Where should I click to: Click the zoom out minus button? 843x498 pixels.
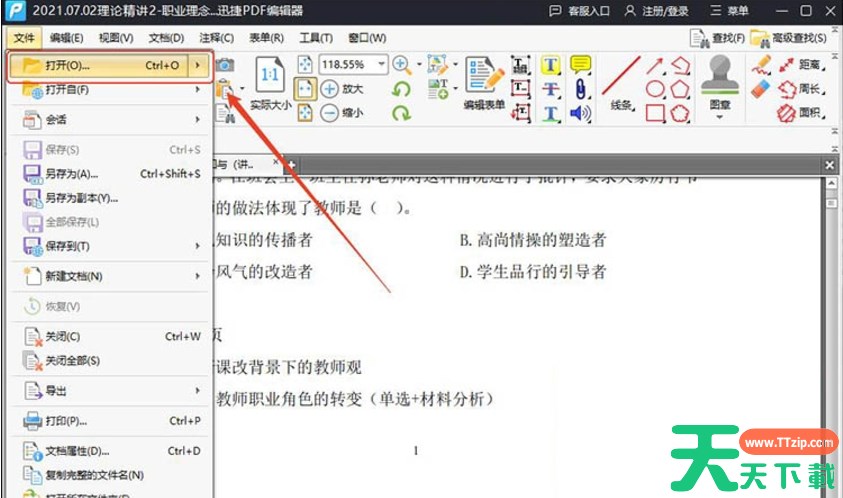click(x=330, y=113)
